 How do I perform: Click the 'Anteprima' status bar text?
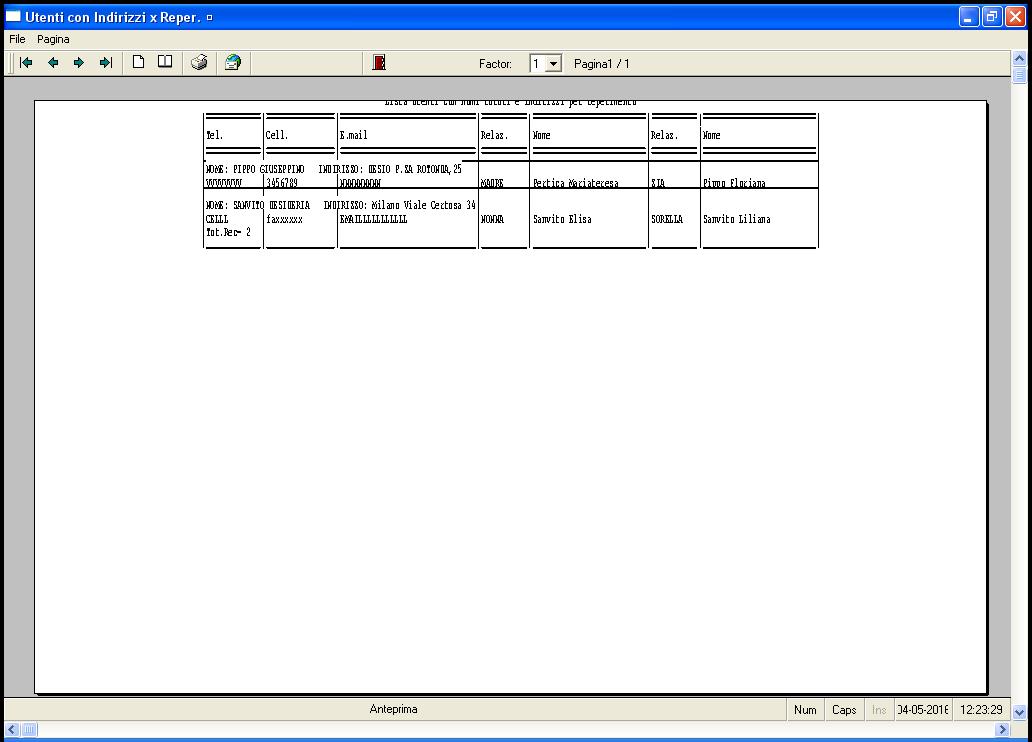click(394, 709)
